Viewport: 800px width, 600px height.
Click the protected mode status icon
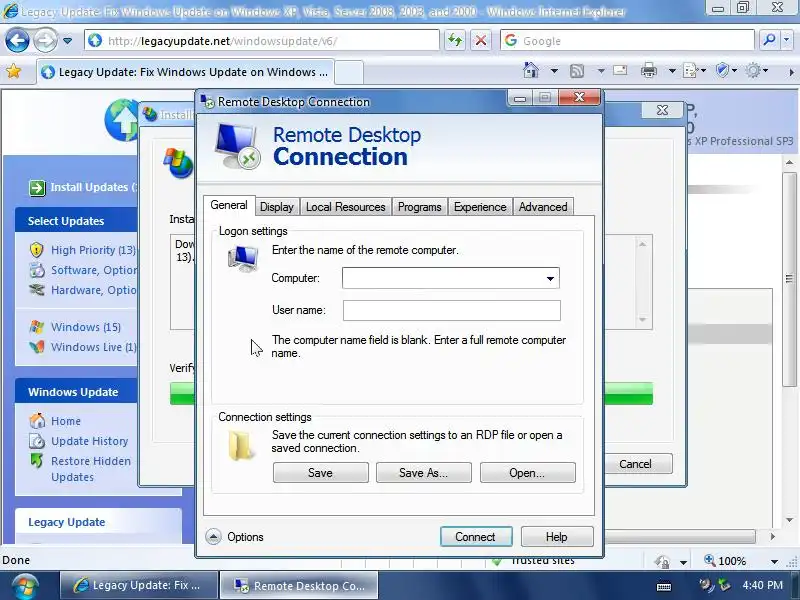662,561
